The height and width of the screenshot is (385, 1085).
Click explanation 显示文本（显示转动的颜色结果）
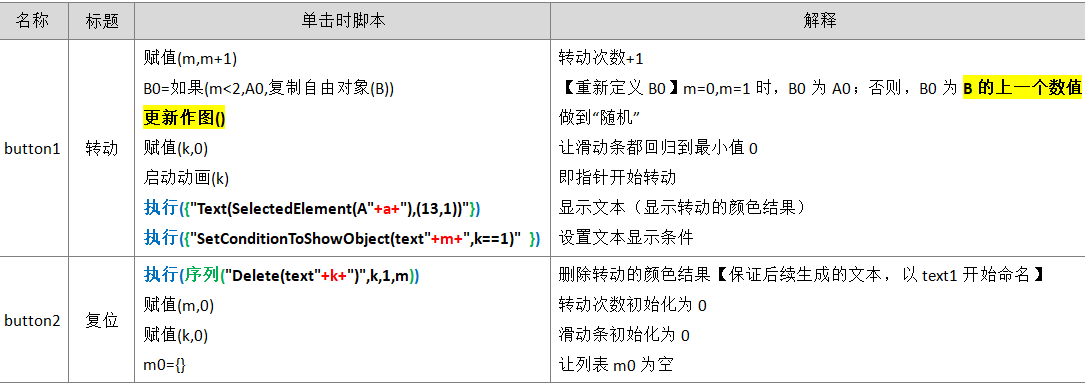click(683, 208)
